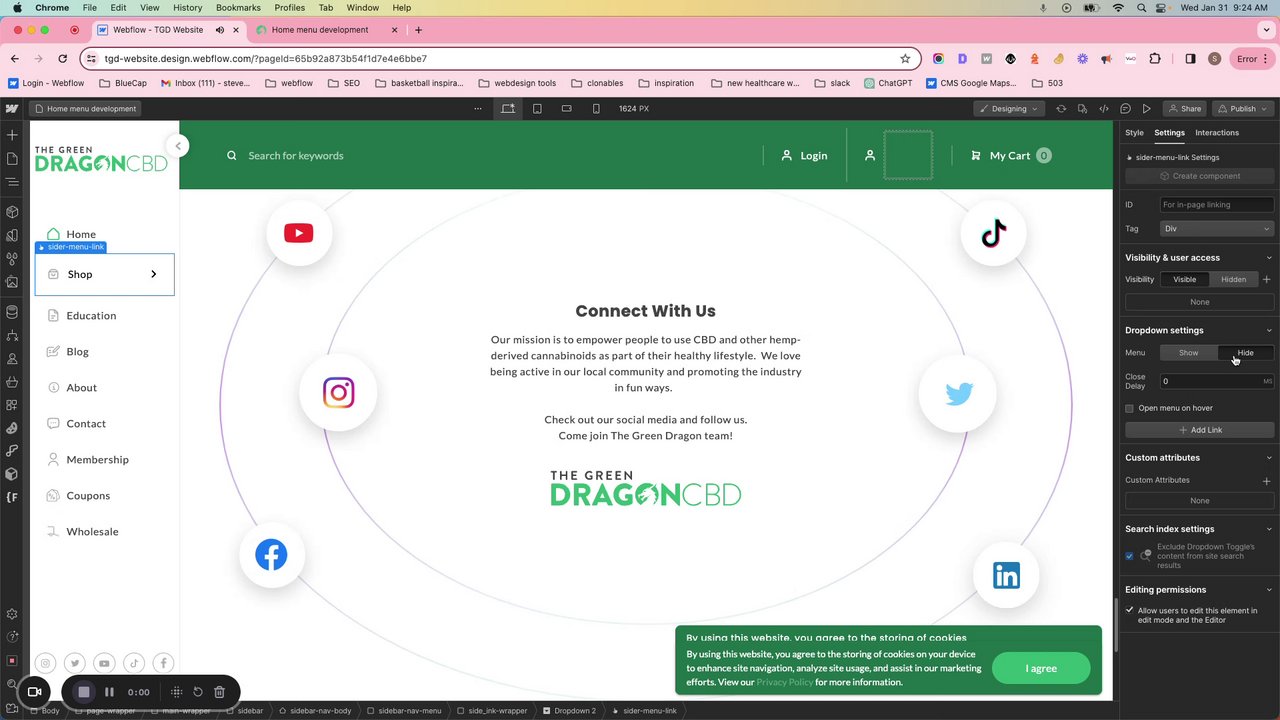
Task: Open the Navigator panel icon
Action: [x=12, y=182]
